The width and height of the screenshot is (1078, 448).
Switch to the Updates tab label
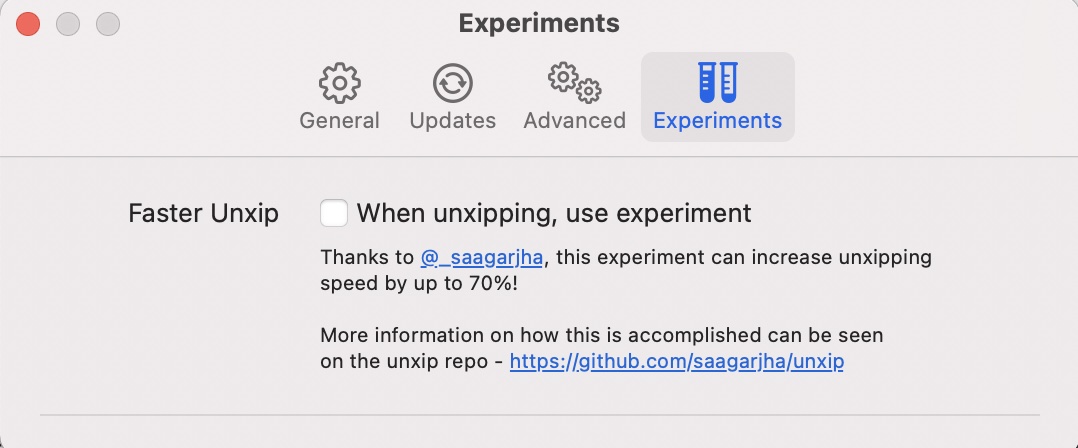(x=452, y=121)
